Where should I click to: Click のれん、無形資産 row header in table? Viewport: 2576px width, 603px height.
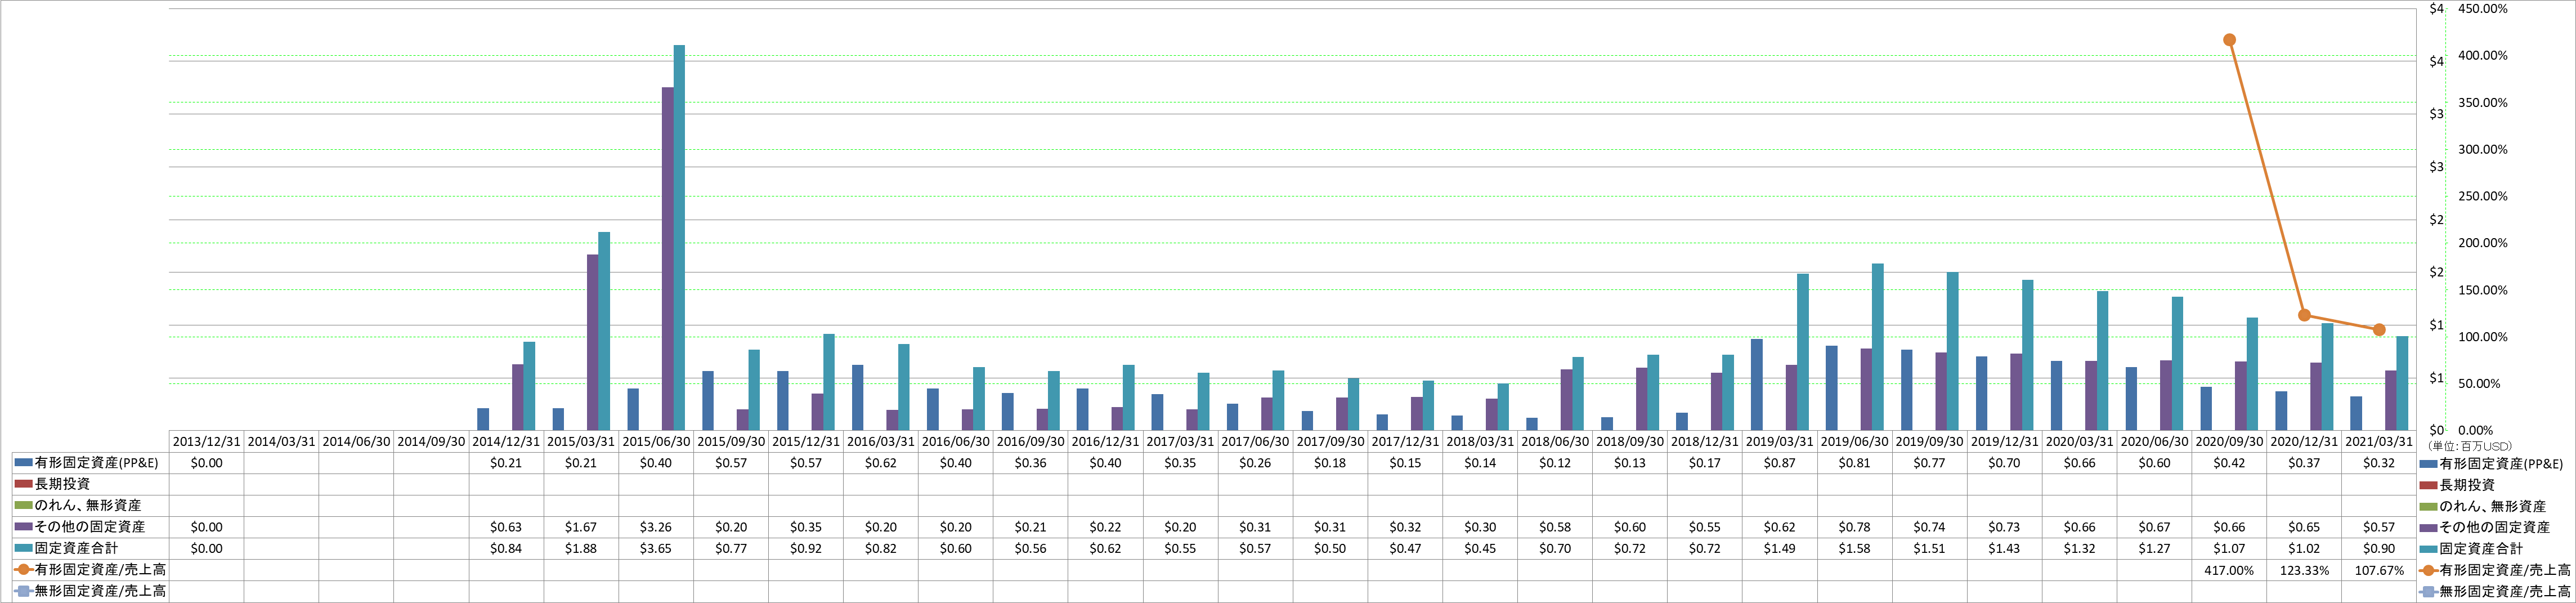[x=90, y=505]
